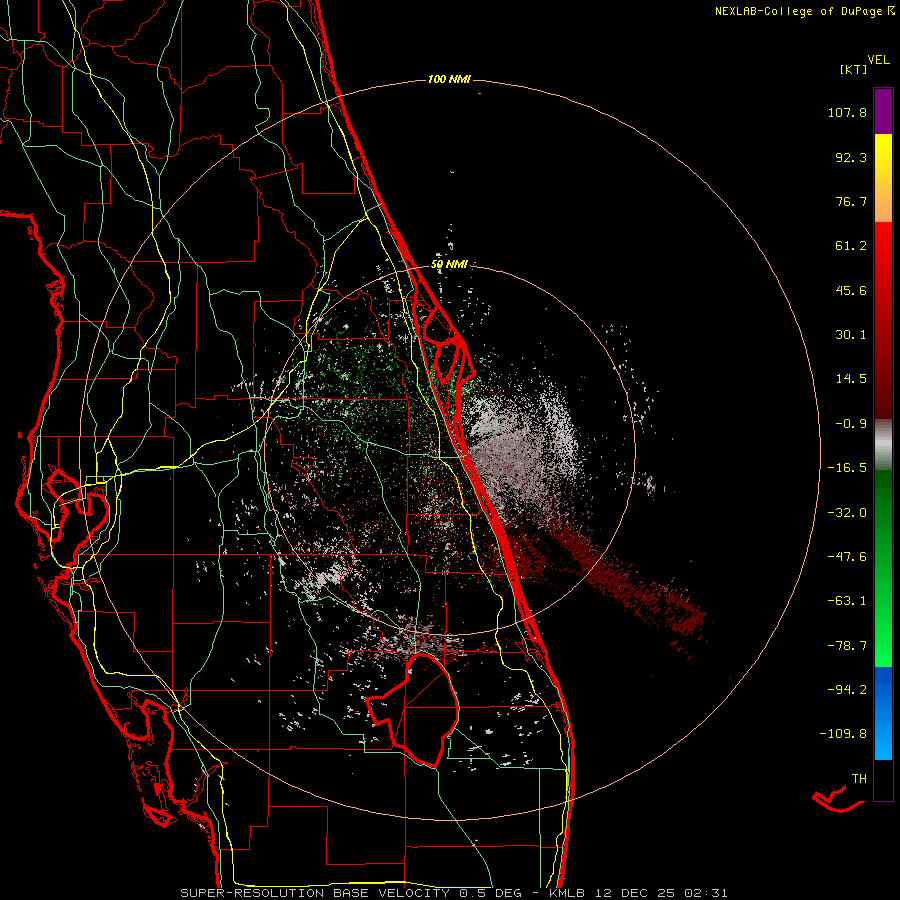The width and height of the screenshot is (900, 900).
Task: Click the purple segment of the color bar
Action: (x=883, y=112)
